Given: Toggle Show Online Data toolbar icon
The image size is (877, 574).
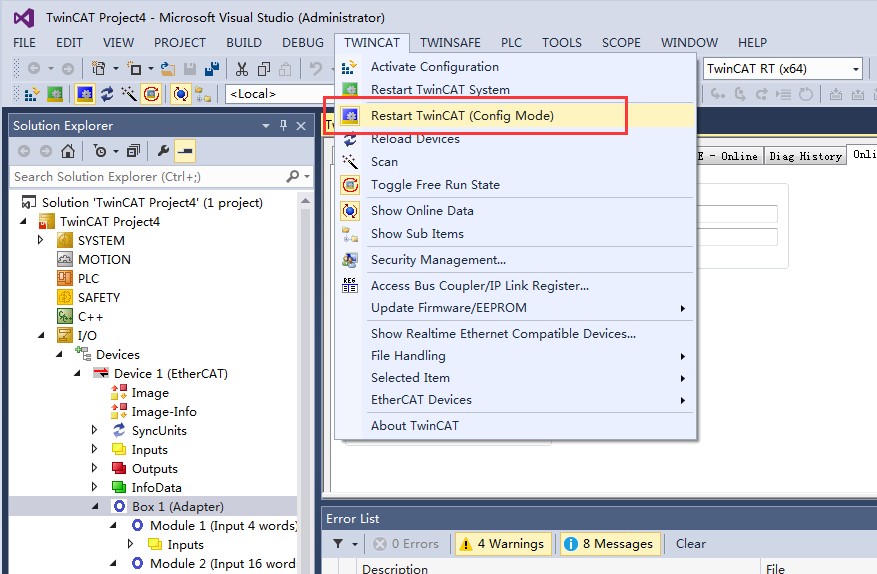Looking at the screenshot, I should [180, 94].
